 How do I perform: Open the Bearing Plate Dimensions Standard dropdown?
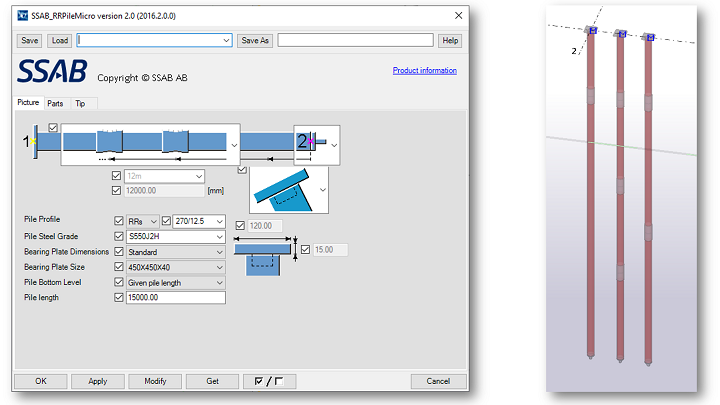(219, 252)
